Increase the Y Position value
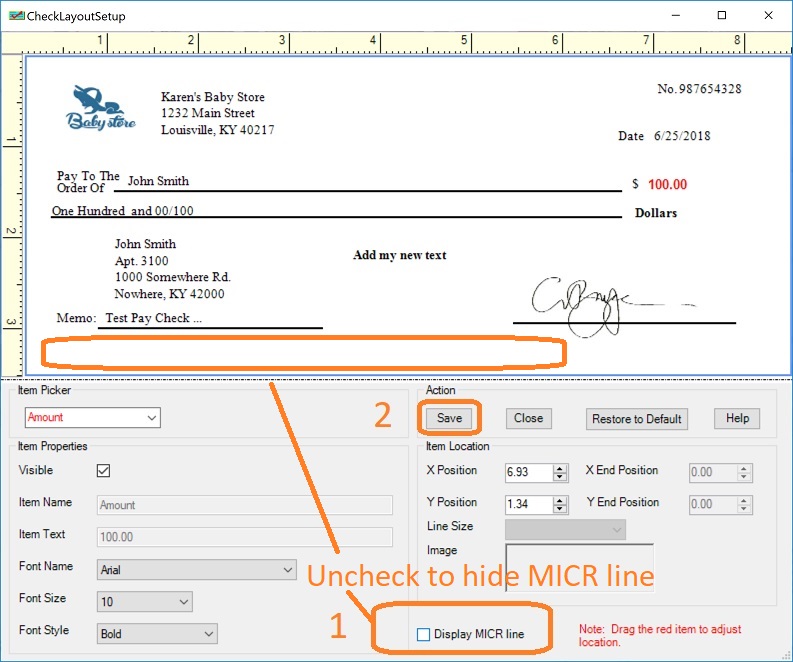The width and height of the screenshot is (793, 662). click(559, 501)
